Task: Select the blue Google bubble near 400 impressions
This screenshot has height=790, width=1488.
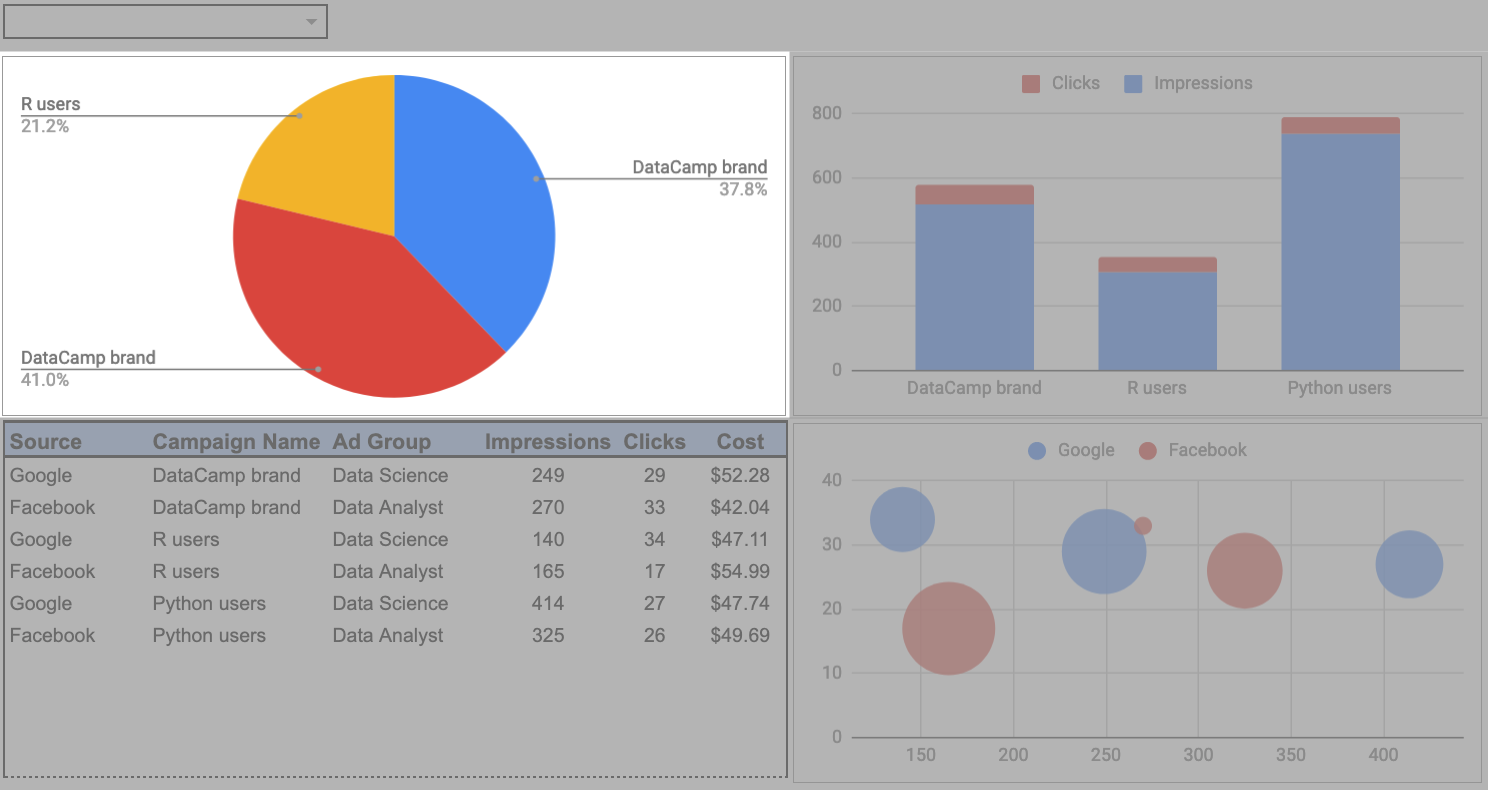Action: point(1409,564)
